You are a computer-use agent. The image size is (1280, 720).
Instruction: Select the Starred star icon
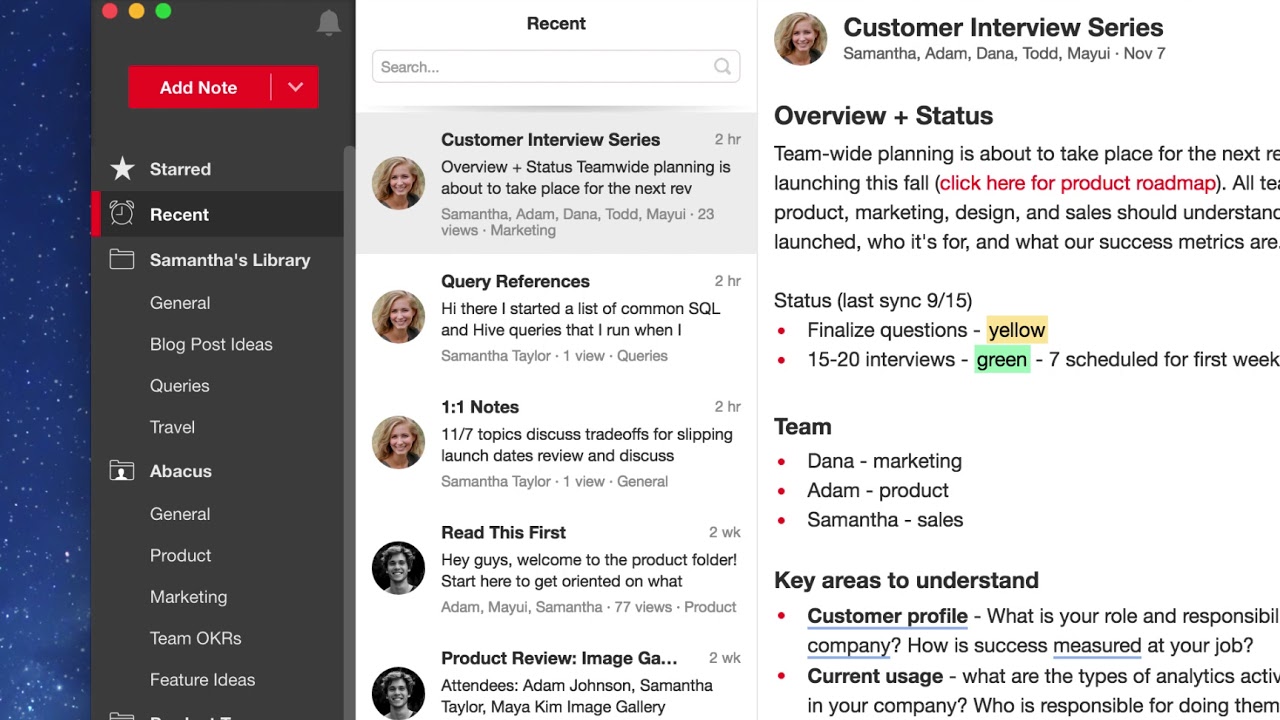click(x=122, y=169)
